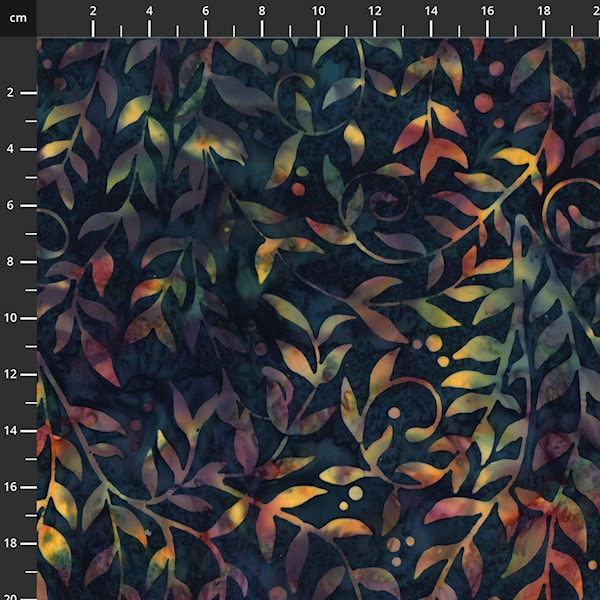This screenshot has height=600, width=600.
Task: Click the 10 mark on the top ruler
Action: (x=317, y=10)
